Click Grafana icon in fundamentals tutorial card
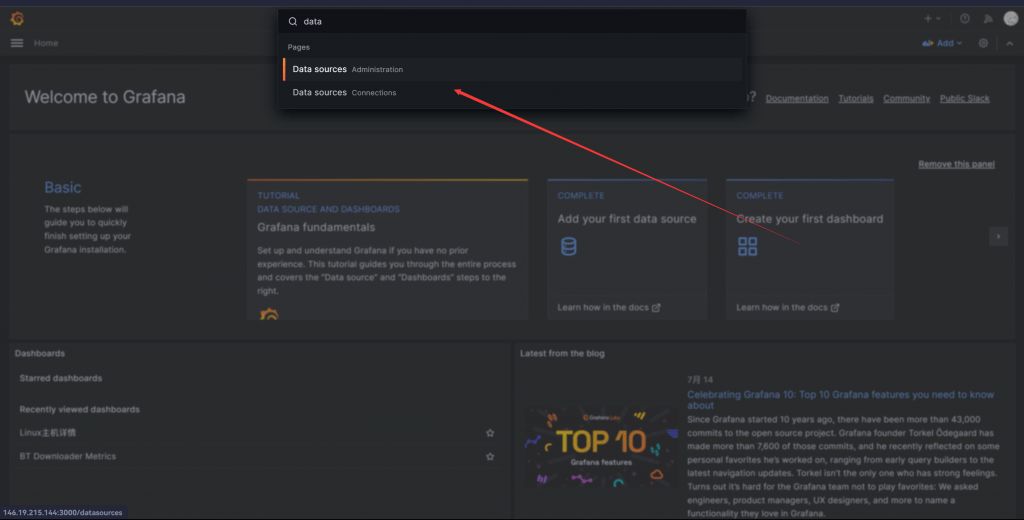1024x520 pixels. click(x=269, y=314)
